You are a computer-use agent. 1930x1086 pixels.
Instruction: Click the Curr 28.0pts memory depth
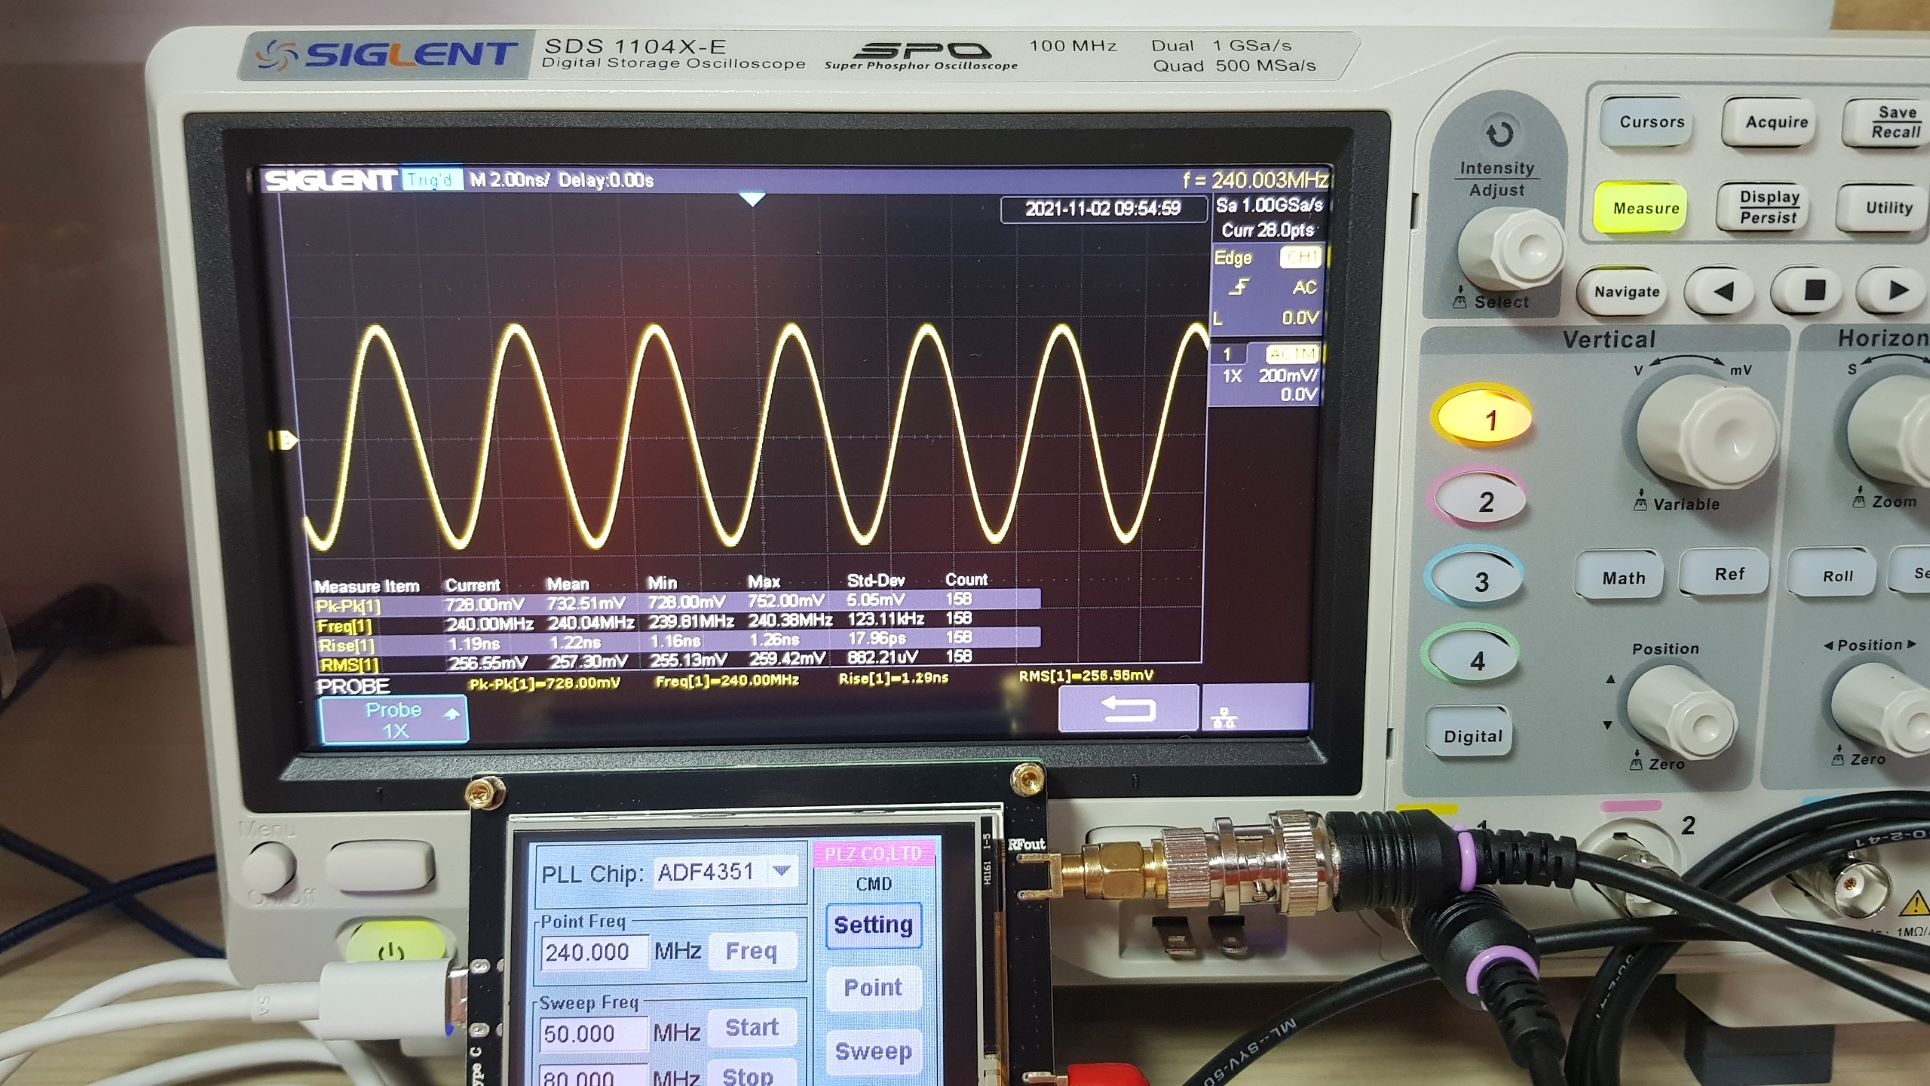point(1268,230)
